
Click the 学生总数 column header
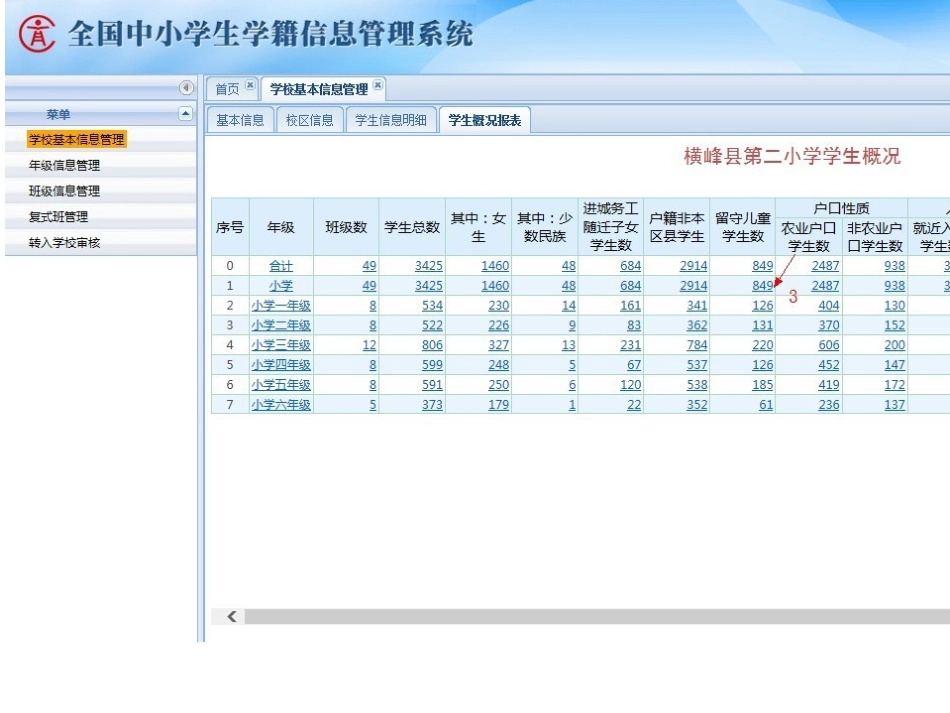(x=412, y=227)
